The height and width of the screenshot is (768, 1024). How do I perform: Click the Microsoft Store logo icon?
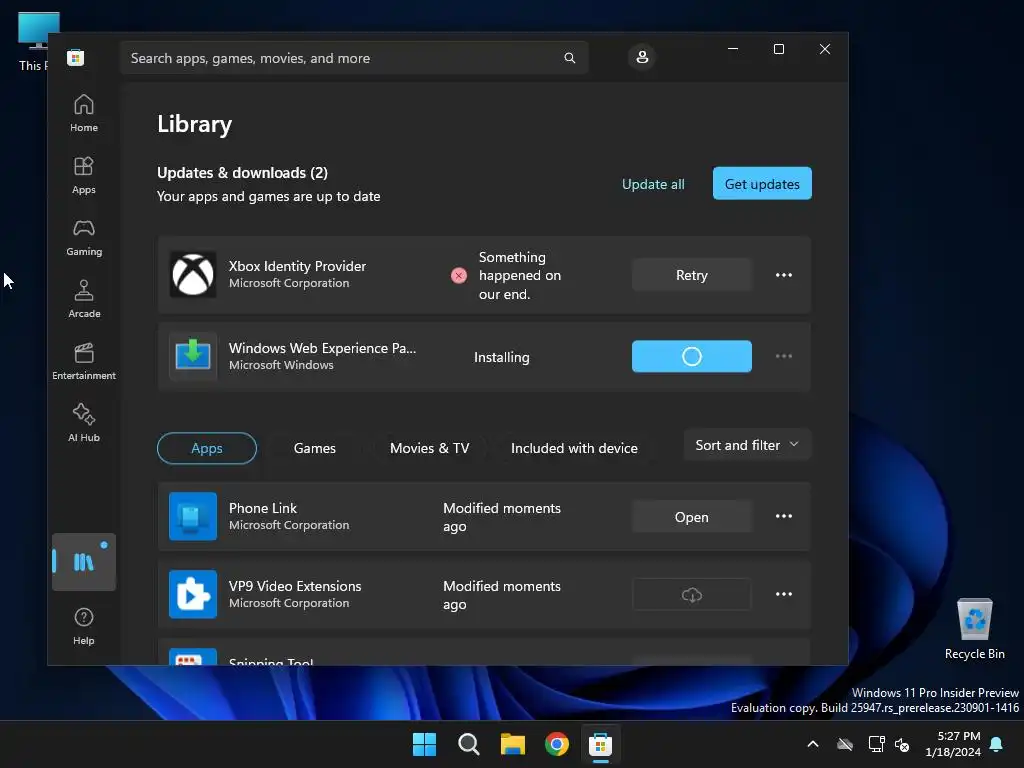76,57
